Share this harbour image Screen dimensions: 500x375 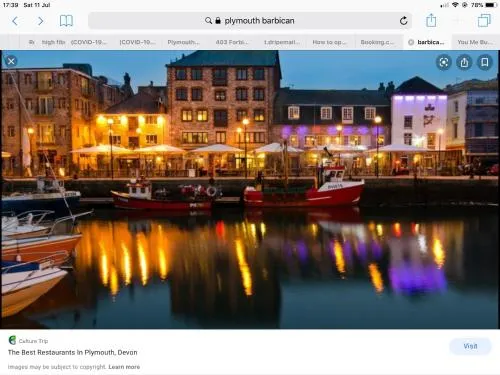click(464, 62)
